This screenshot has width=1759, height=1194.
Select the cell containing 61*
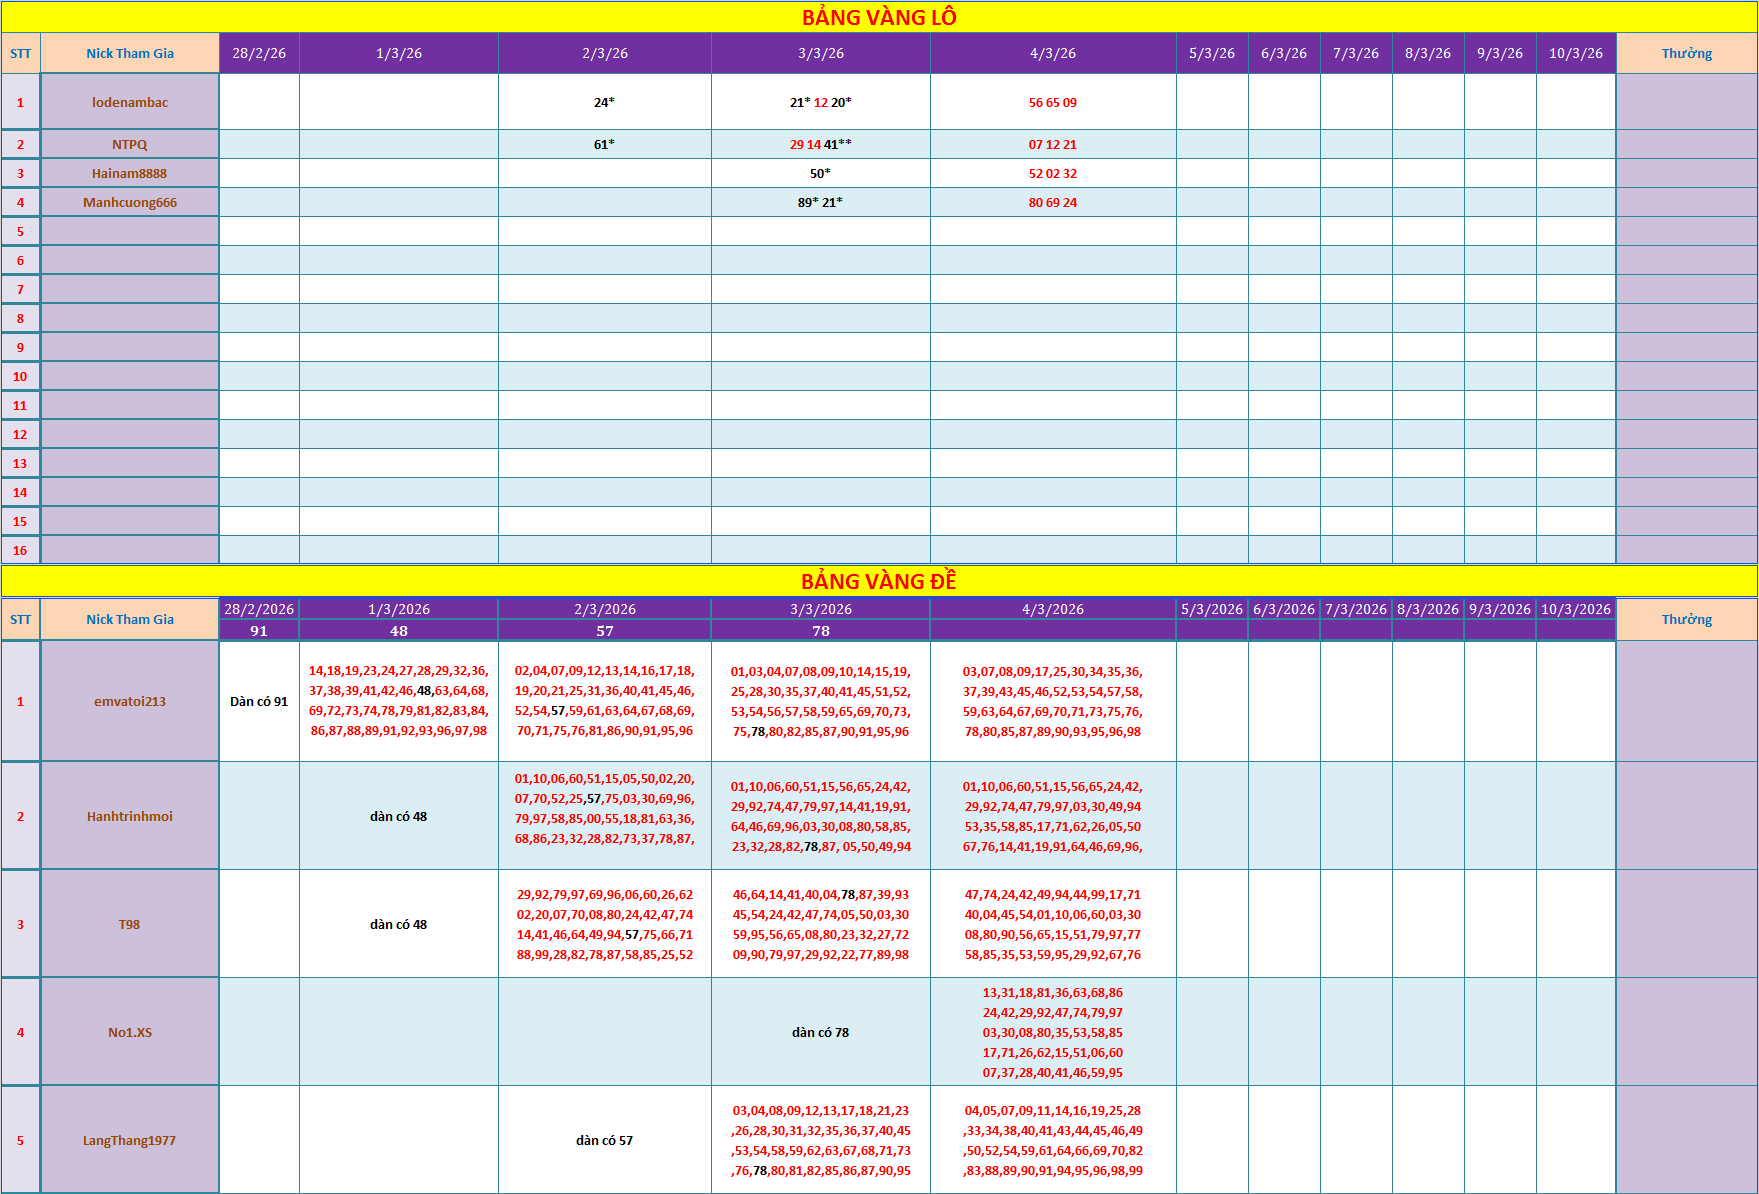[x=604, y=144]
